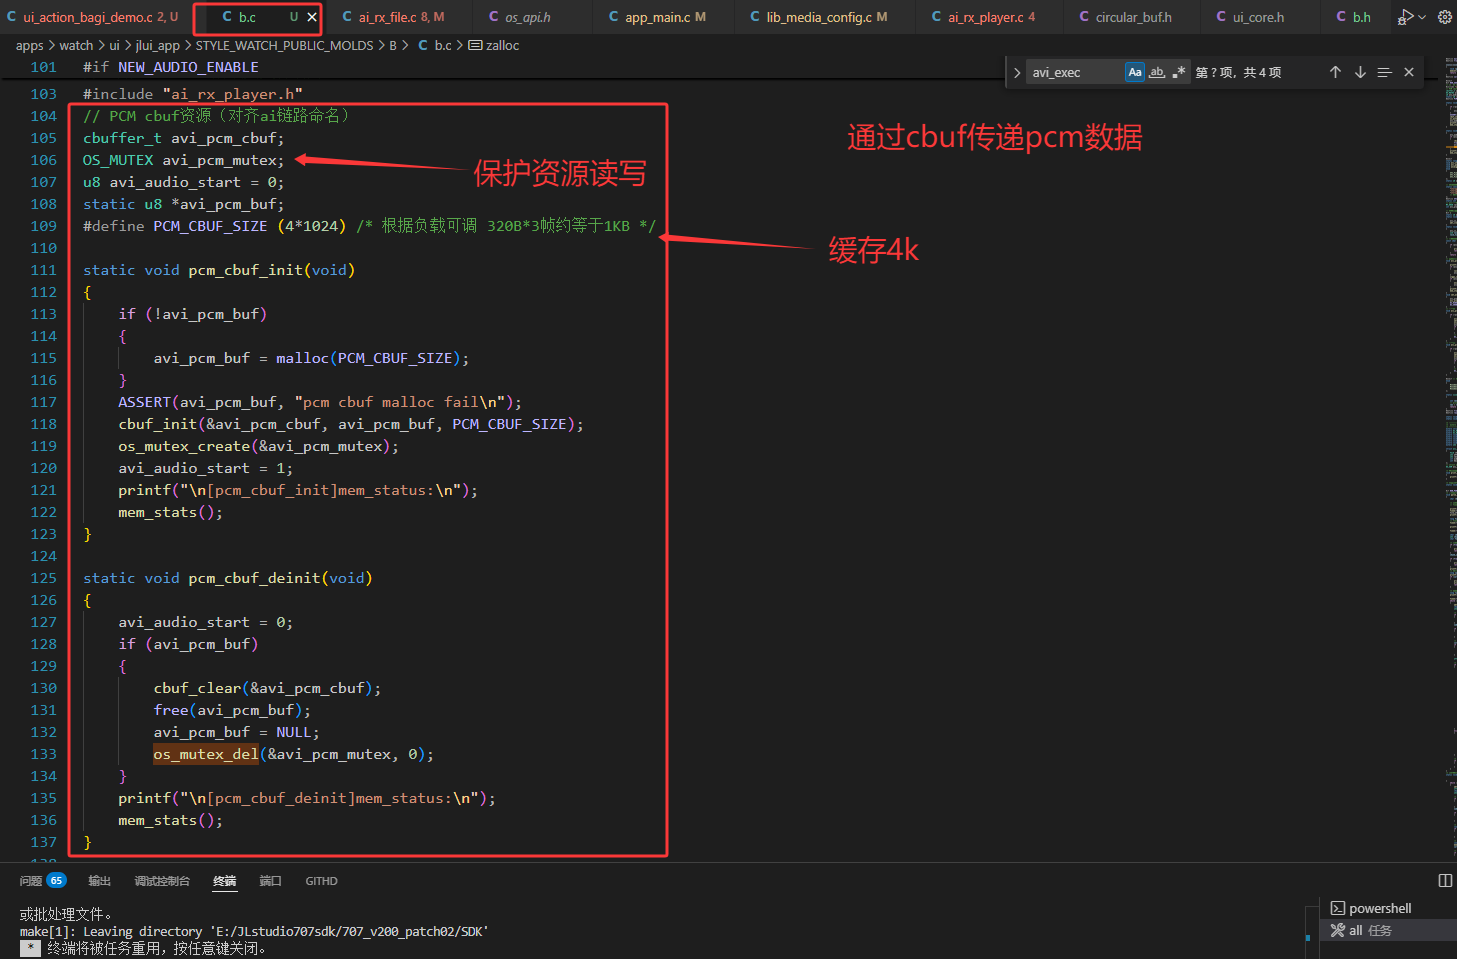Toggle Match Whole Word in find widget
1457x959 pixels.
tap(1157, 72)
